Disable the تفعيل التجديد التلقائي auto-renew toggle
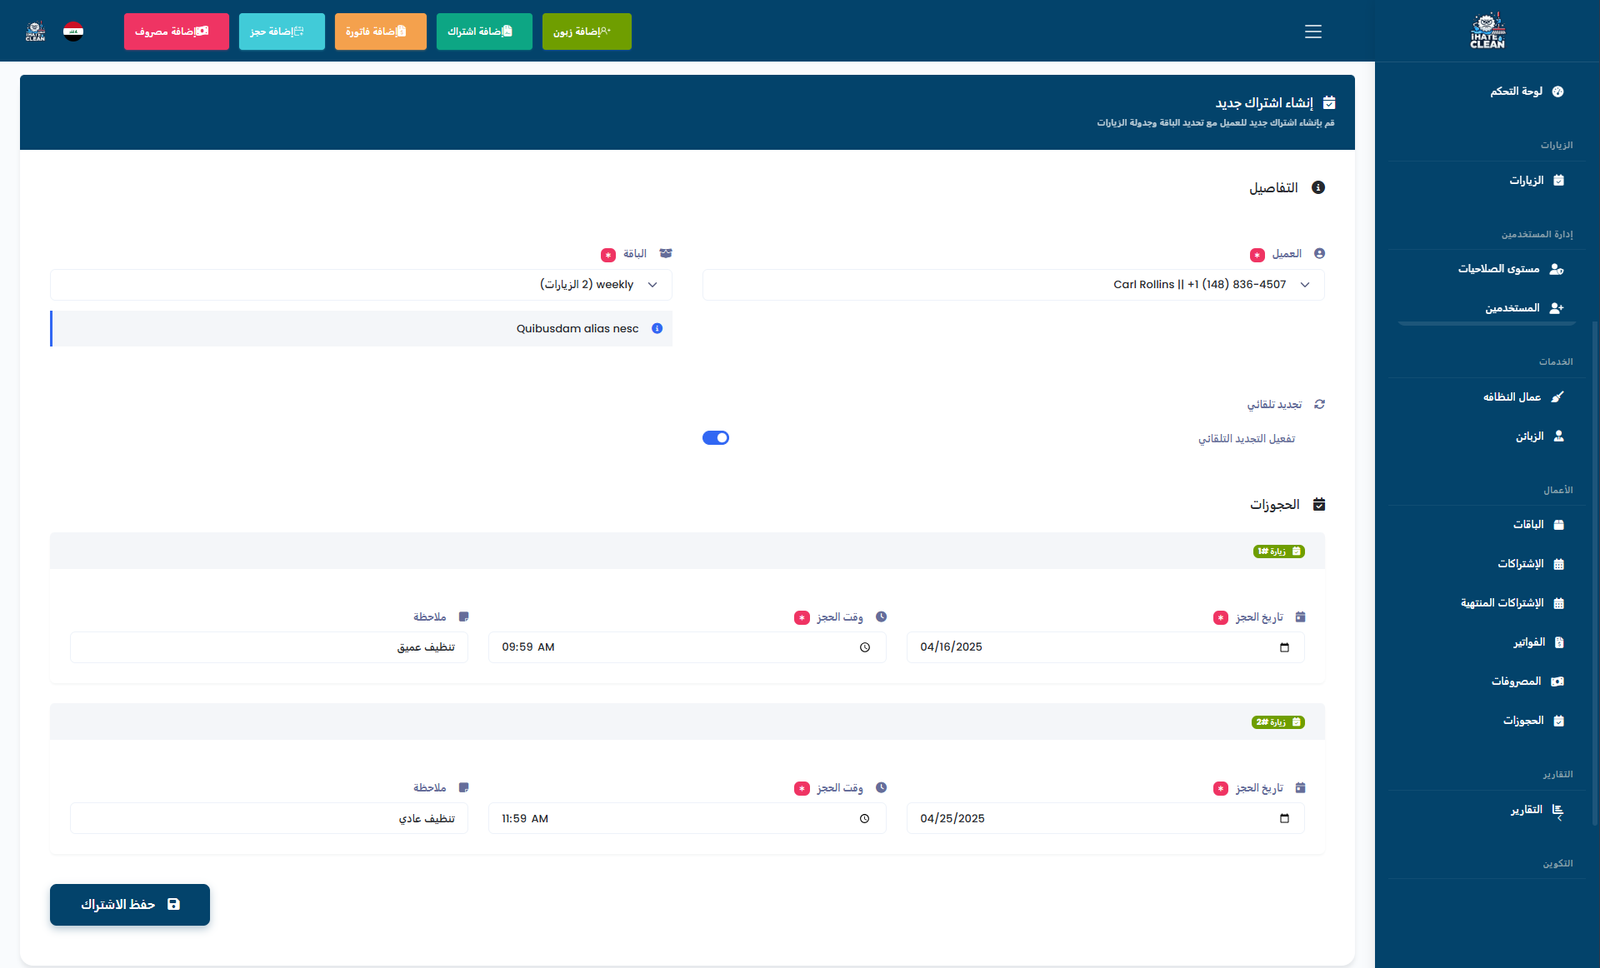The width and height of the screenshot is (1600, 968). coord(715,438)
